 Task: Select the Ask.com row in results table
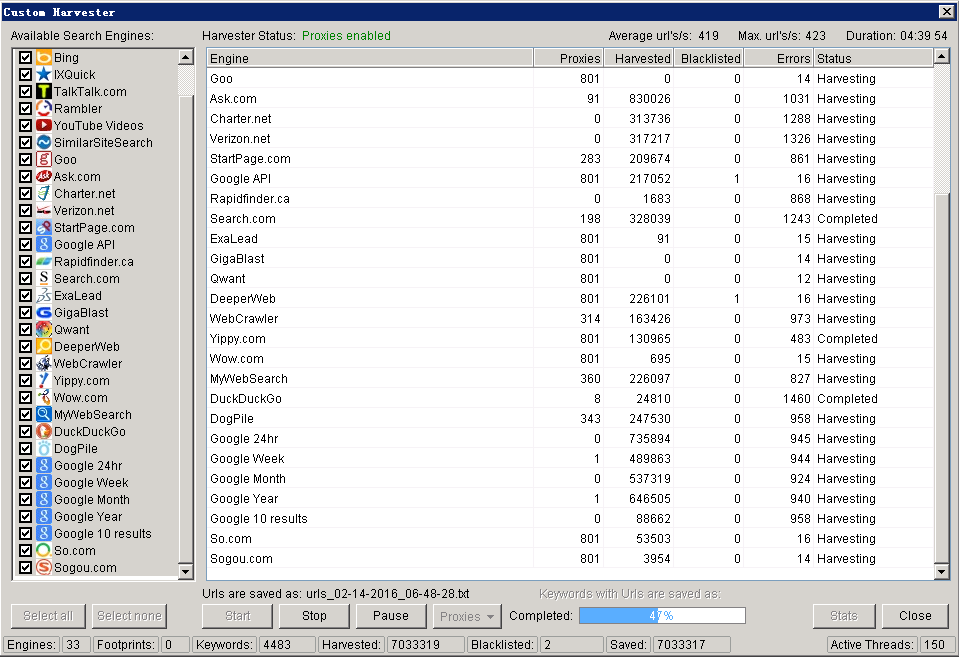click(x=570, y=98)
